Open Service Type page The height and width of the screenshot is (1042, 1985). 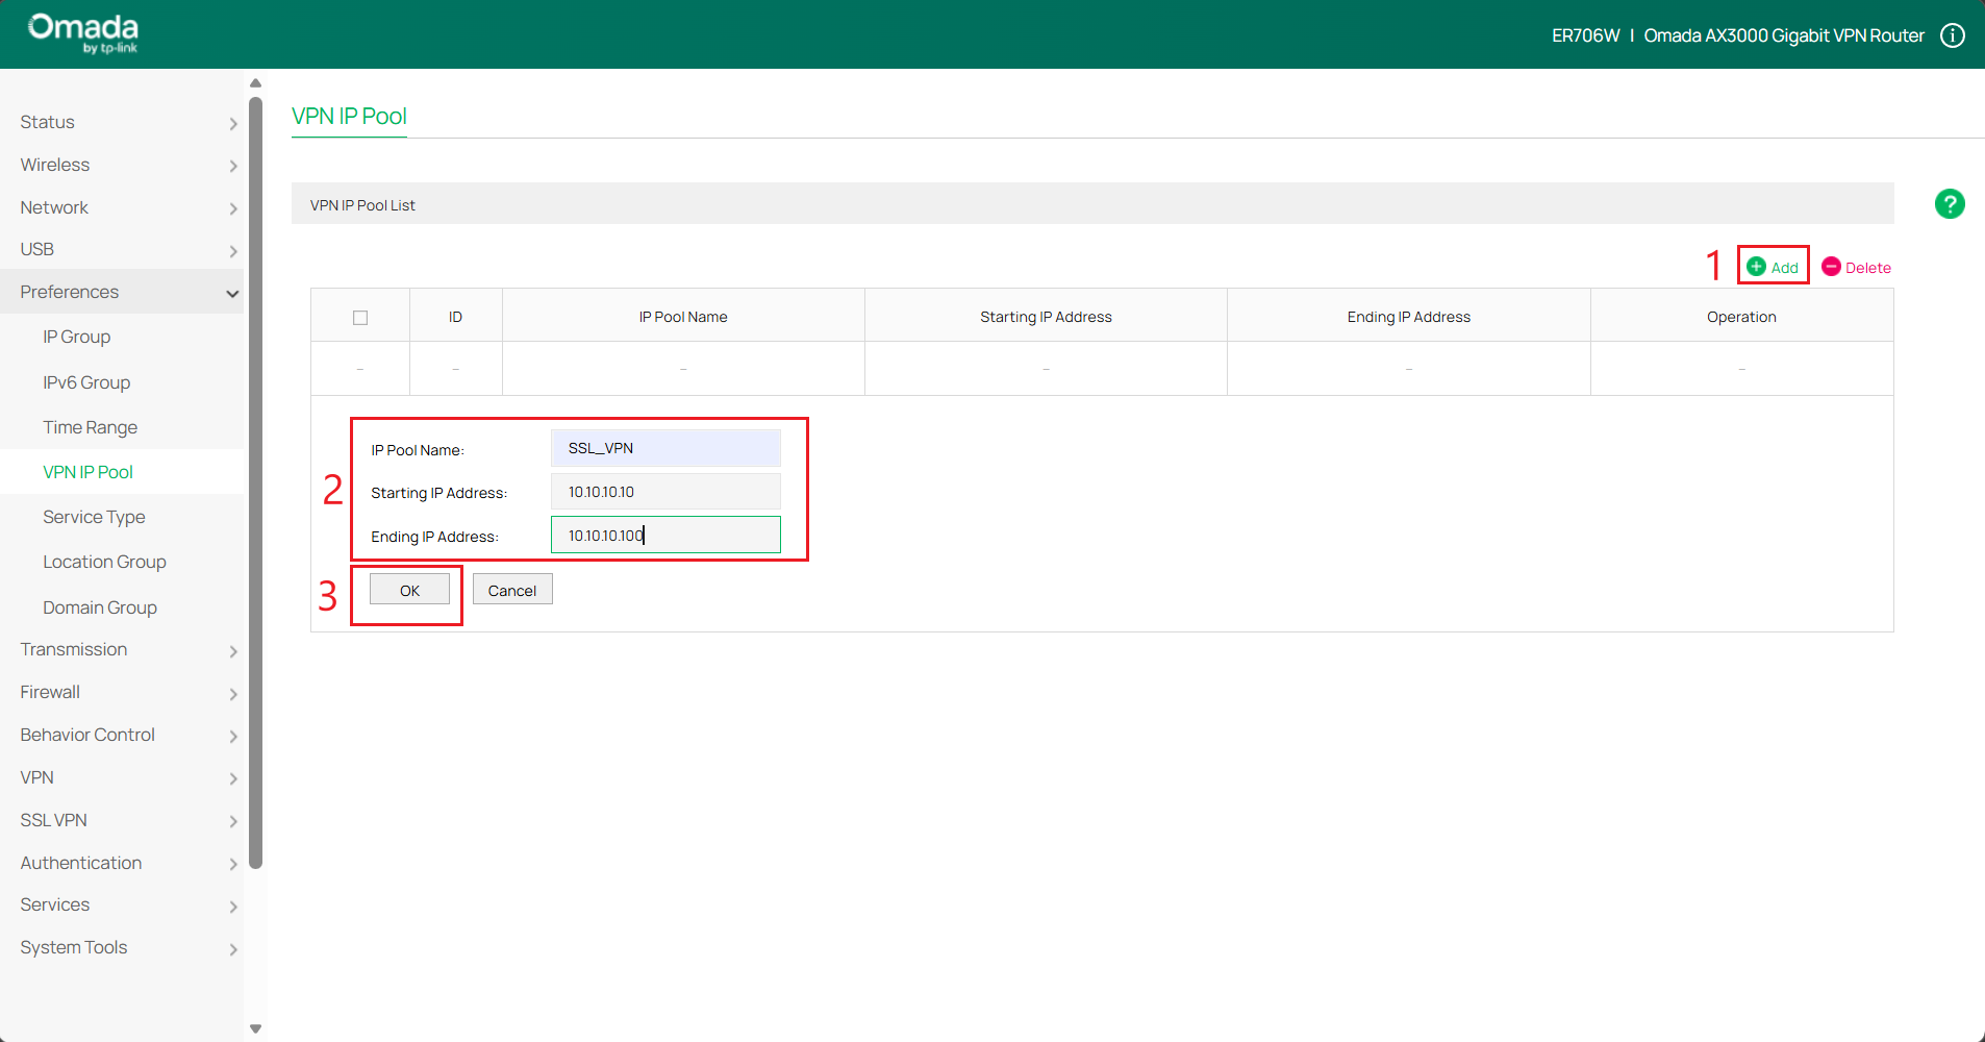pos(94,517)
